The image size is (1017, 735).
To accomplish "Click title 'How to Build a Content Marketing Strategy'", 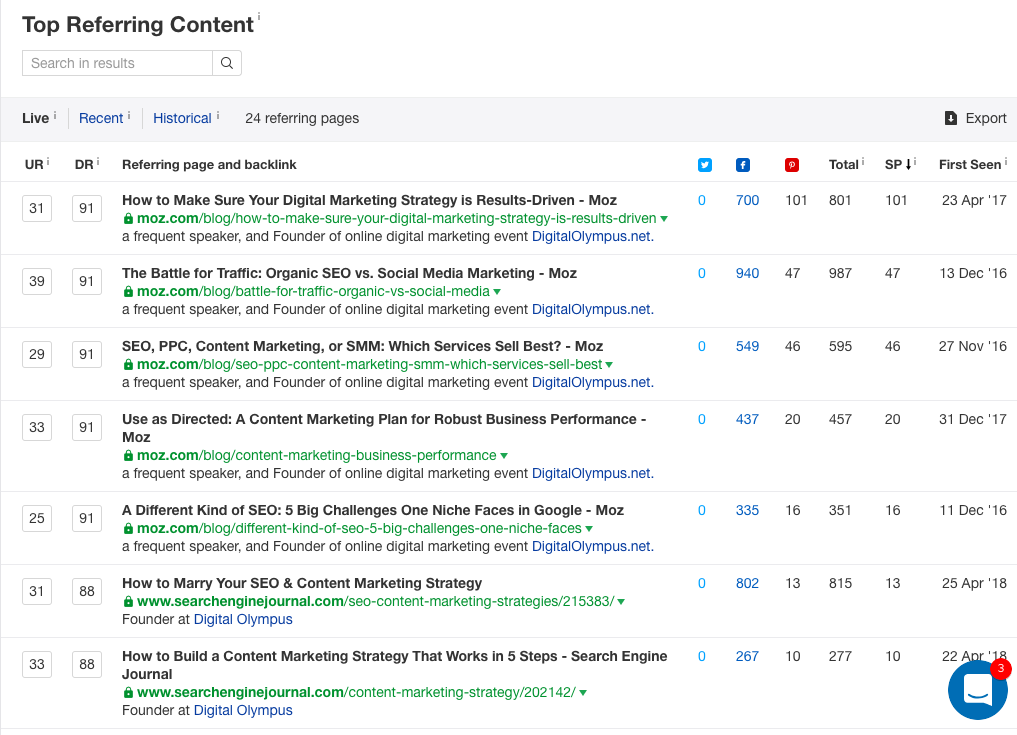I will pyautogui.click(x=394, y=665).
